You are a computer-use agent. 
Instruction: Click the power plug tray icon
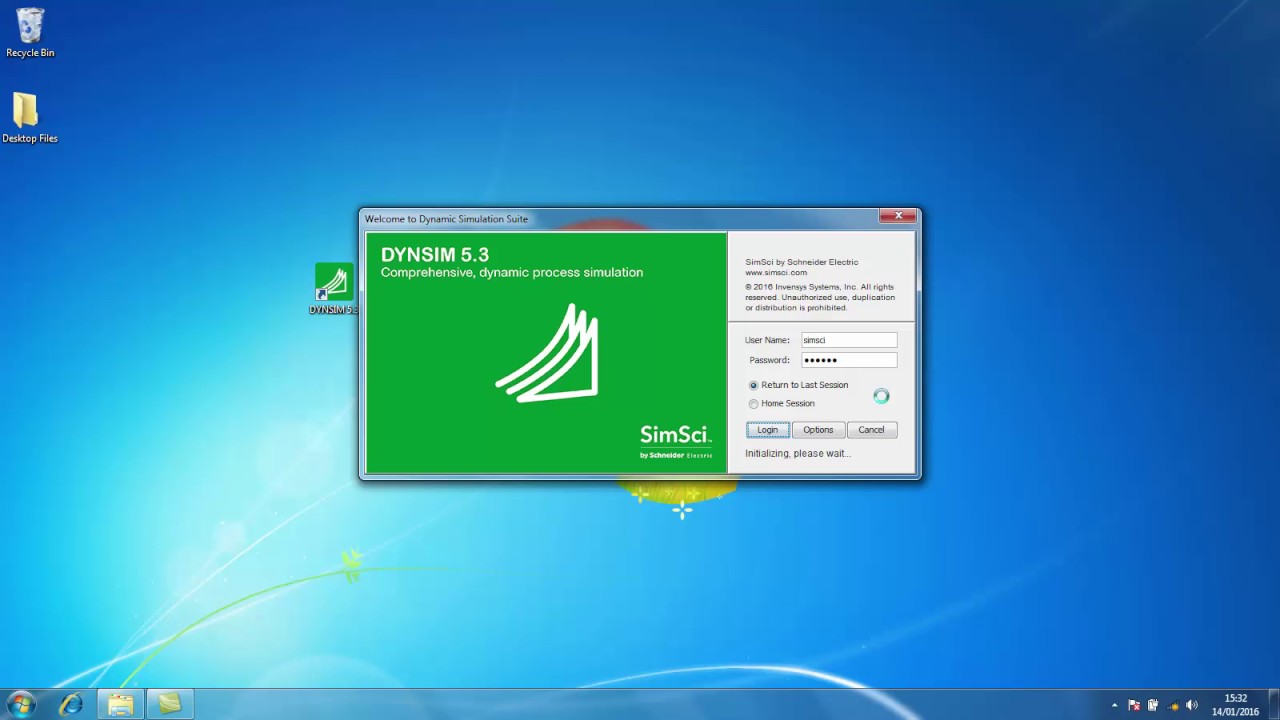[x=1153, y=705]
